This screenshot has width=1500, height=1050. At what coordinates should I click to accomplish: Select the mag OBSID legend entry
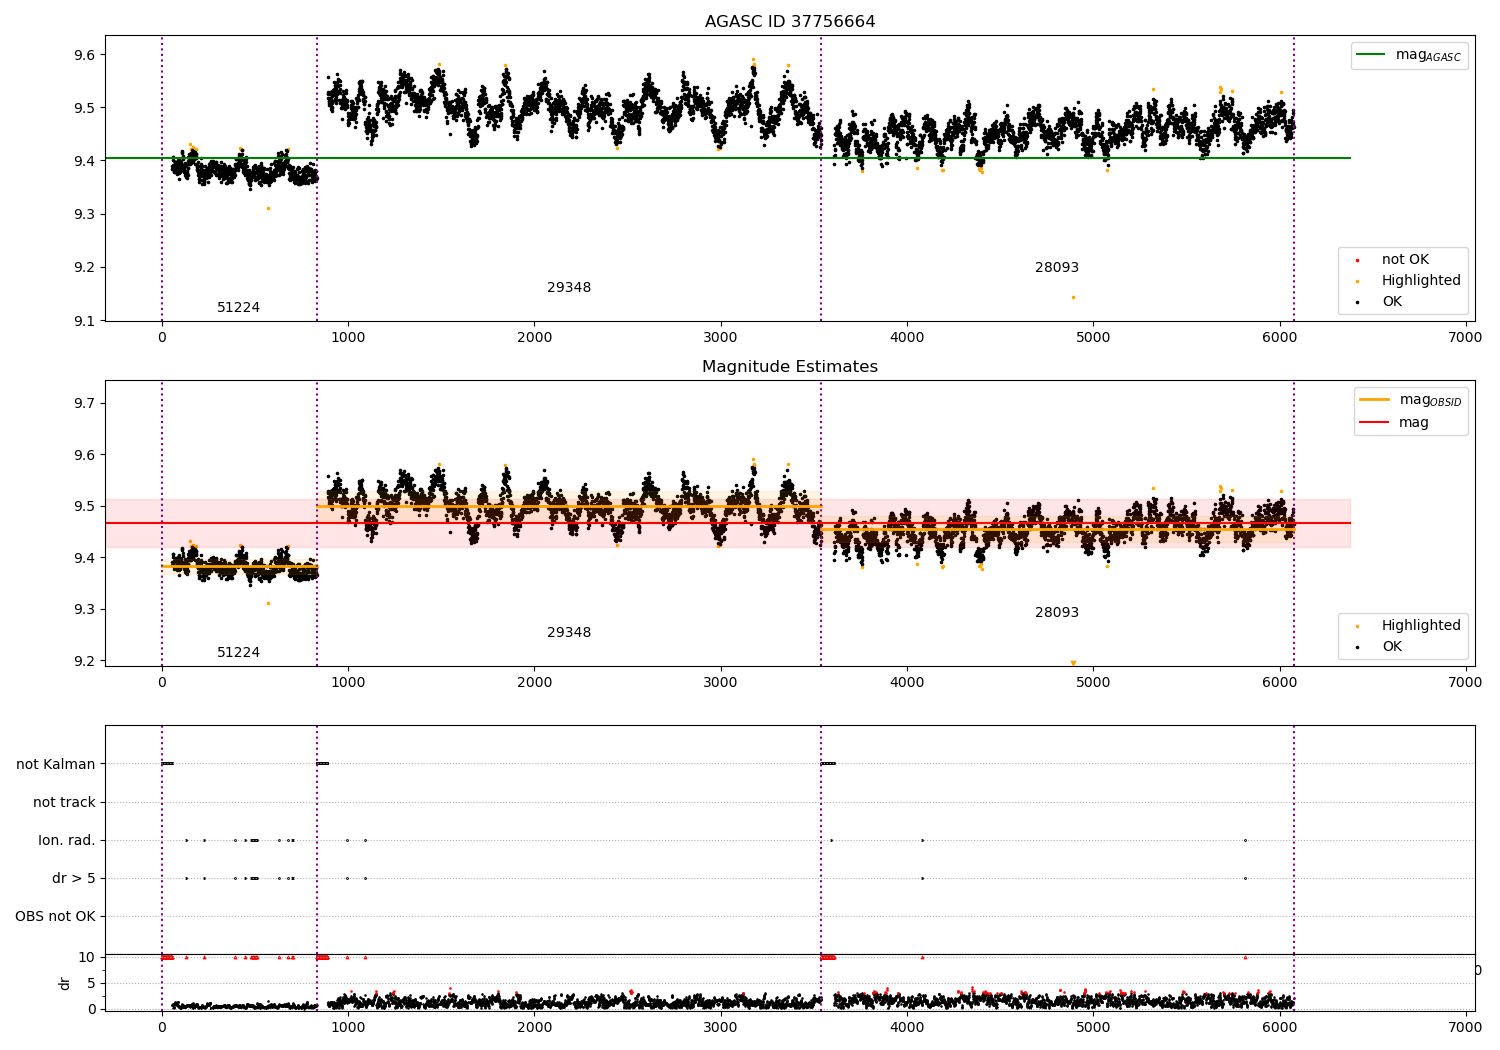point(1411,400)
